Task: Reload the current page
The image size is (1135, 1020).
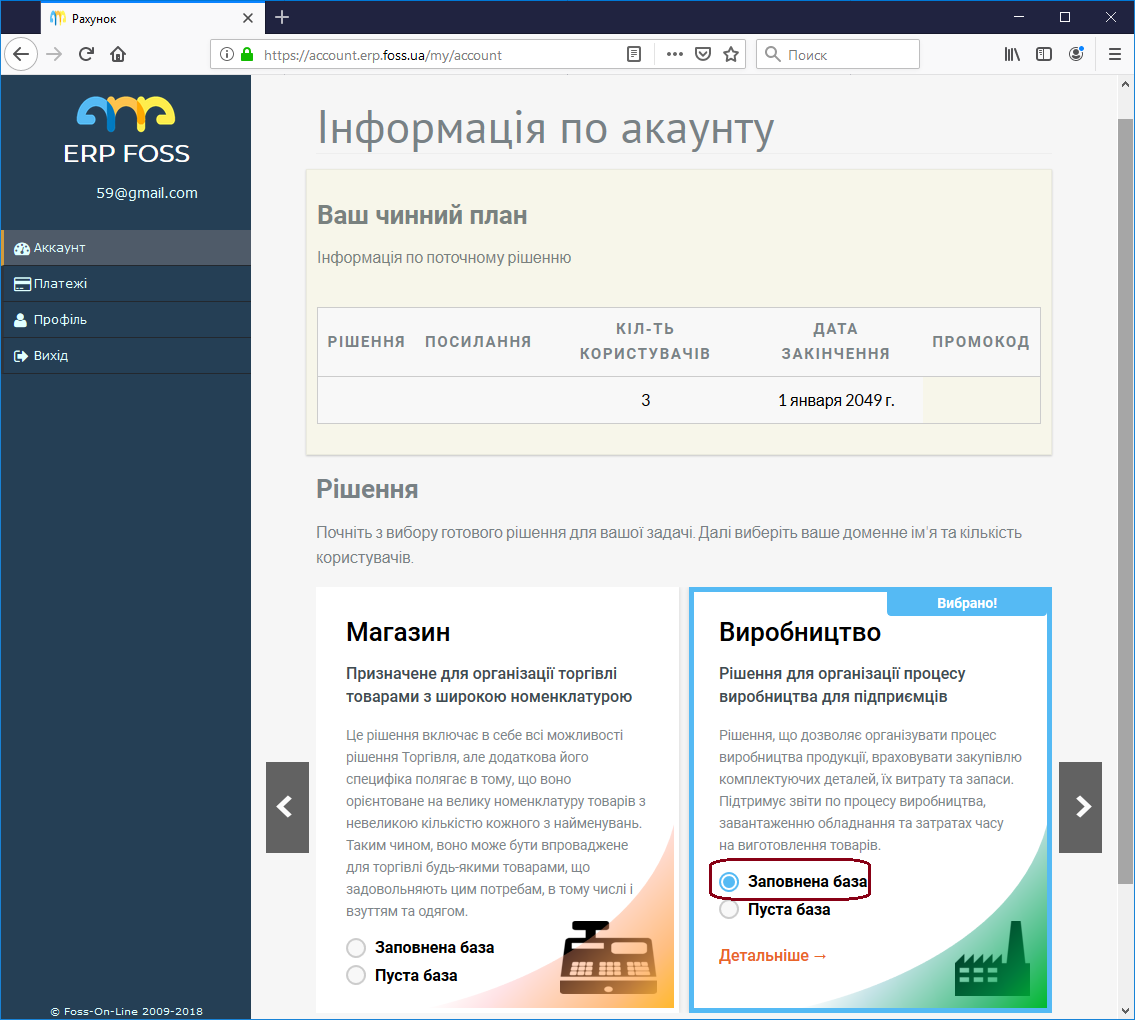Action: [86, 54]
